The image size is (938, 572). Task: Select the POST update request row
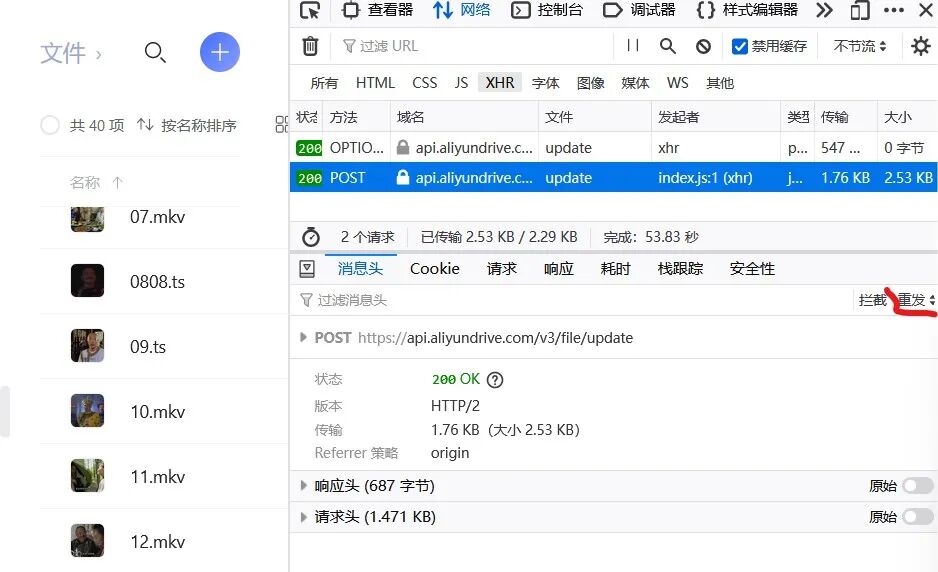[x=613, y=178]
